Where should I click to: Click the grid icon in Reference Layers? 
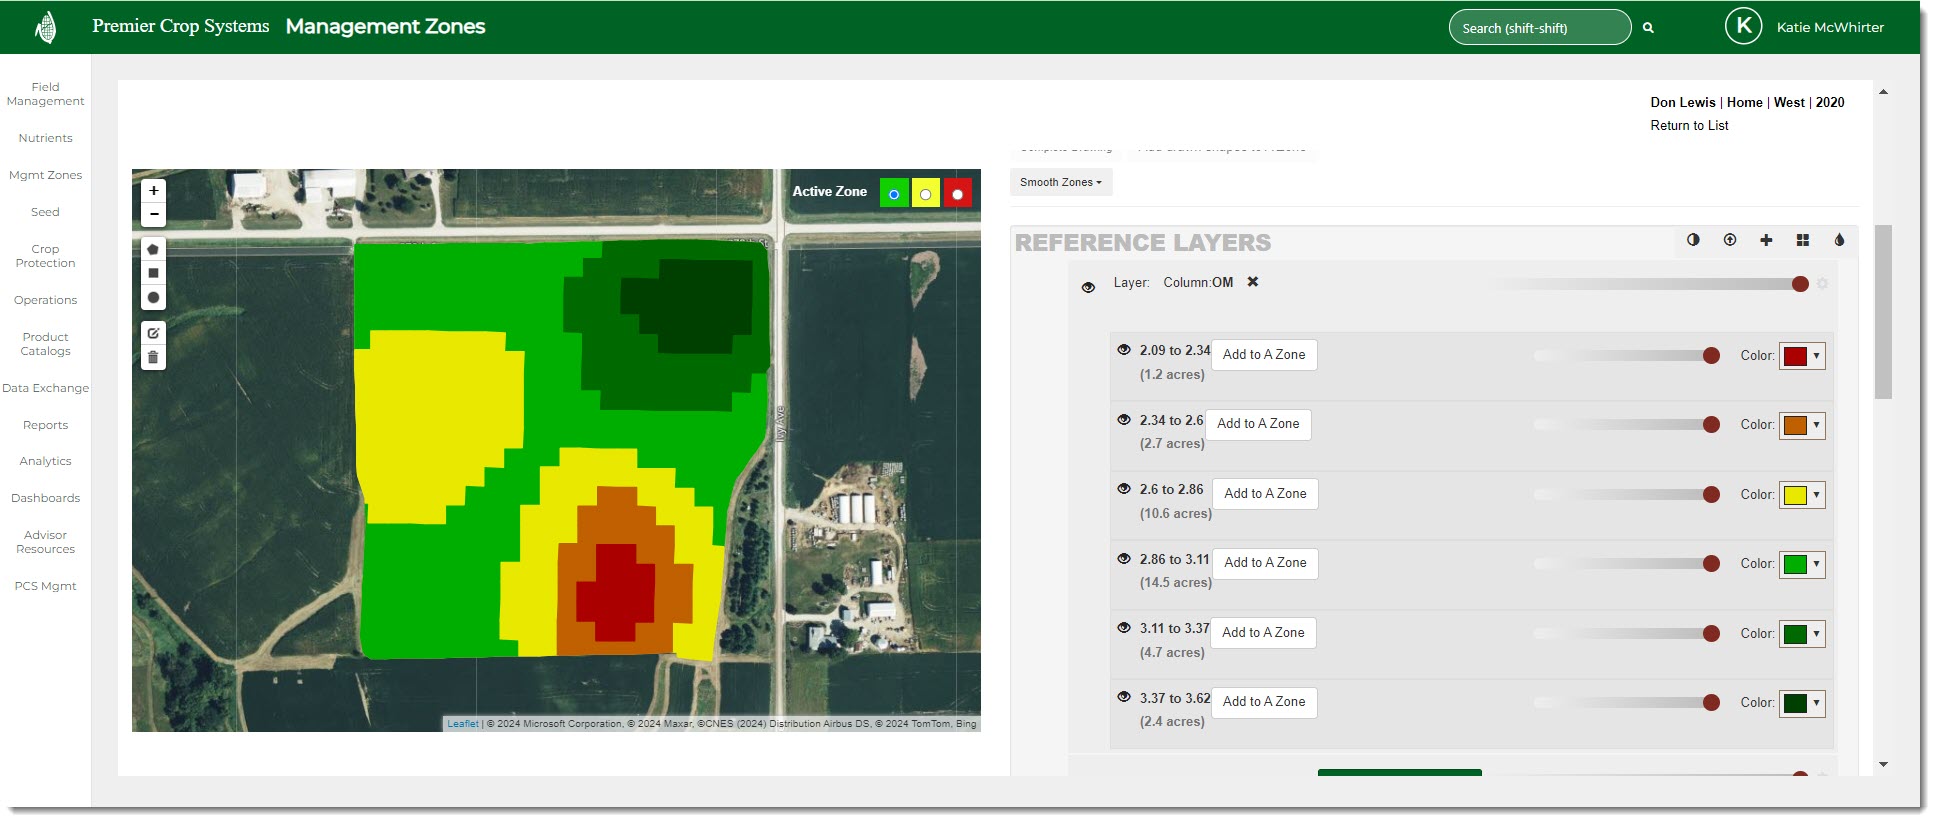tap(1802, 240)
